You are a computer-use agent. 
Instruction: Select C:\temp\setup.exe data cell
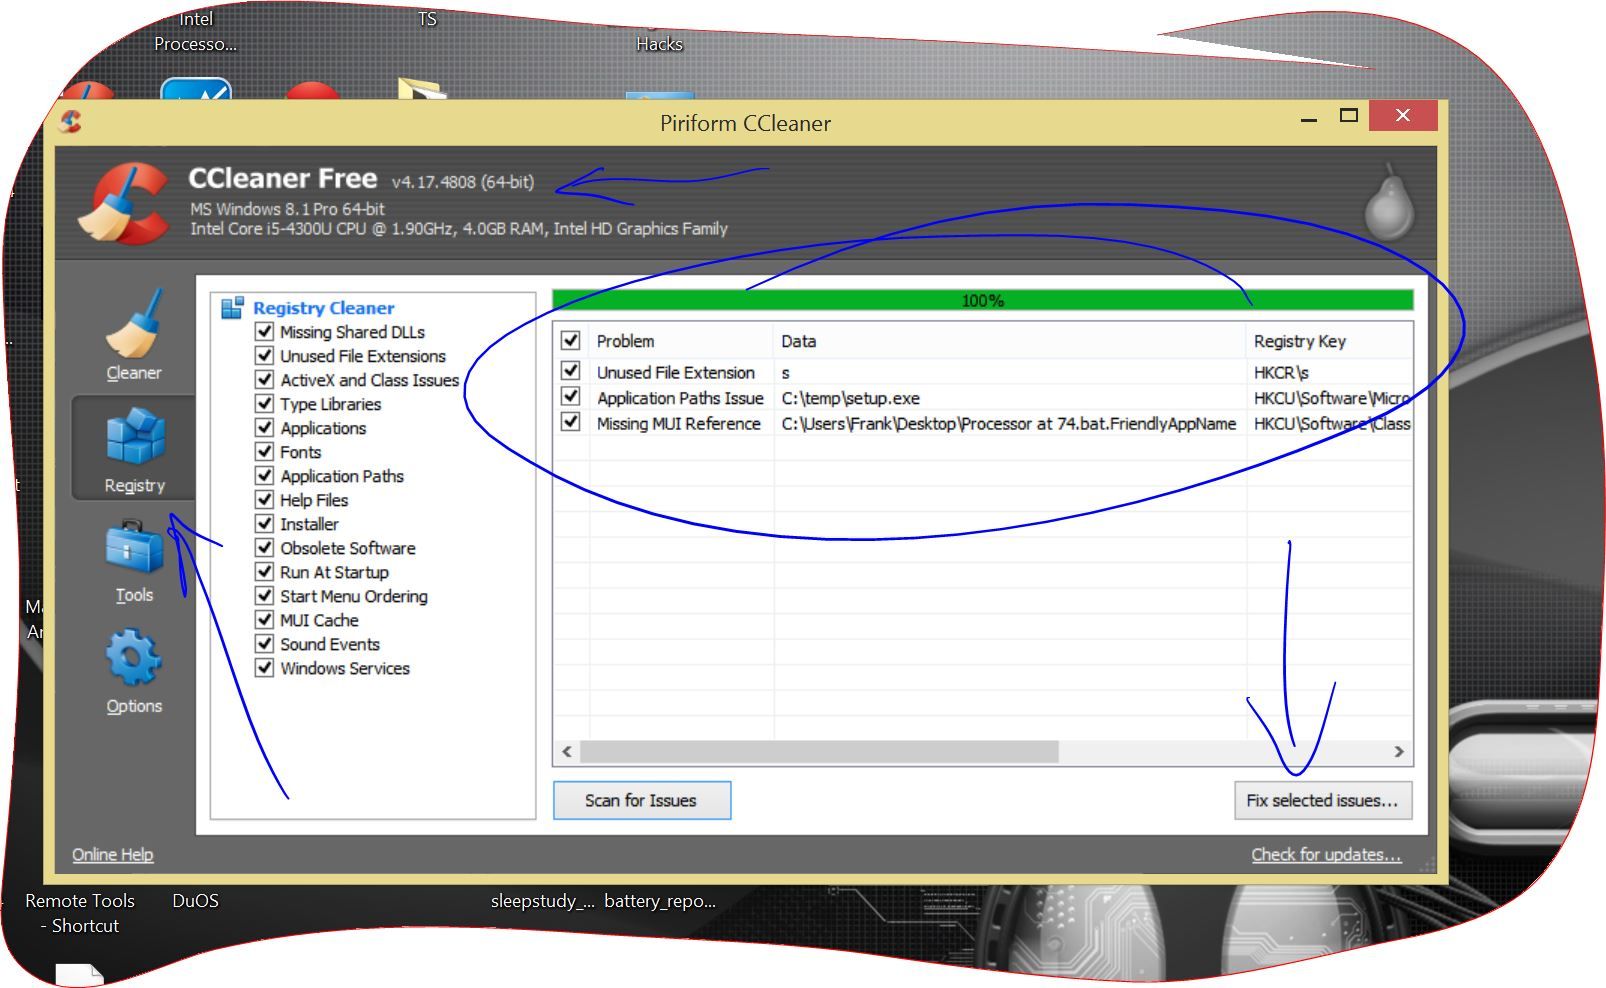tap(851, 398)
